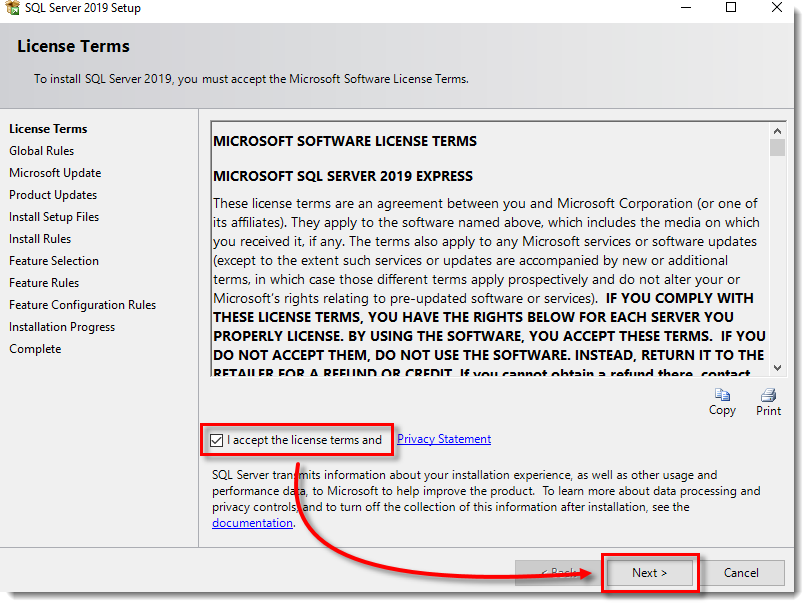Select the Install Setup Files step
809x607 pixels.
[54, 217]
